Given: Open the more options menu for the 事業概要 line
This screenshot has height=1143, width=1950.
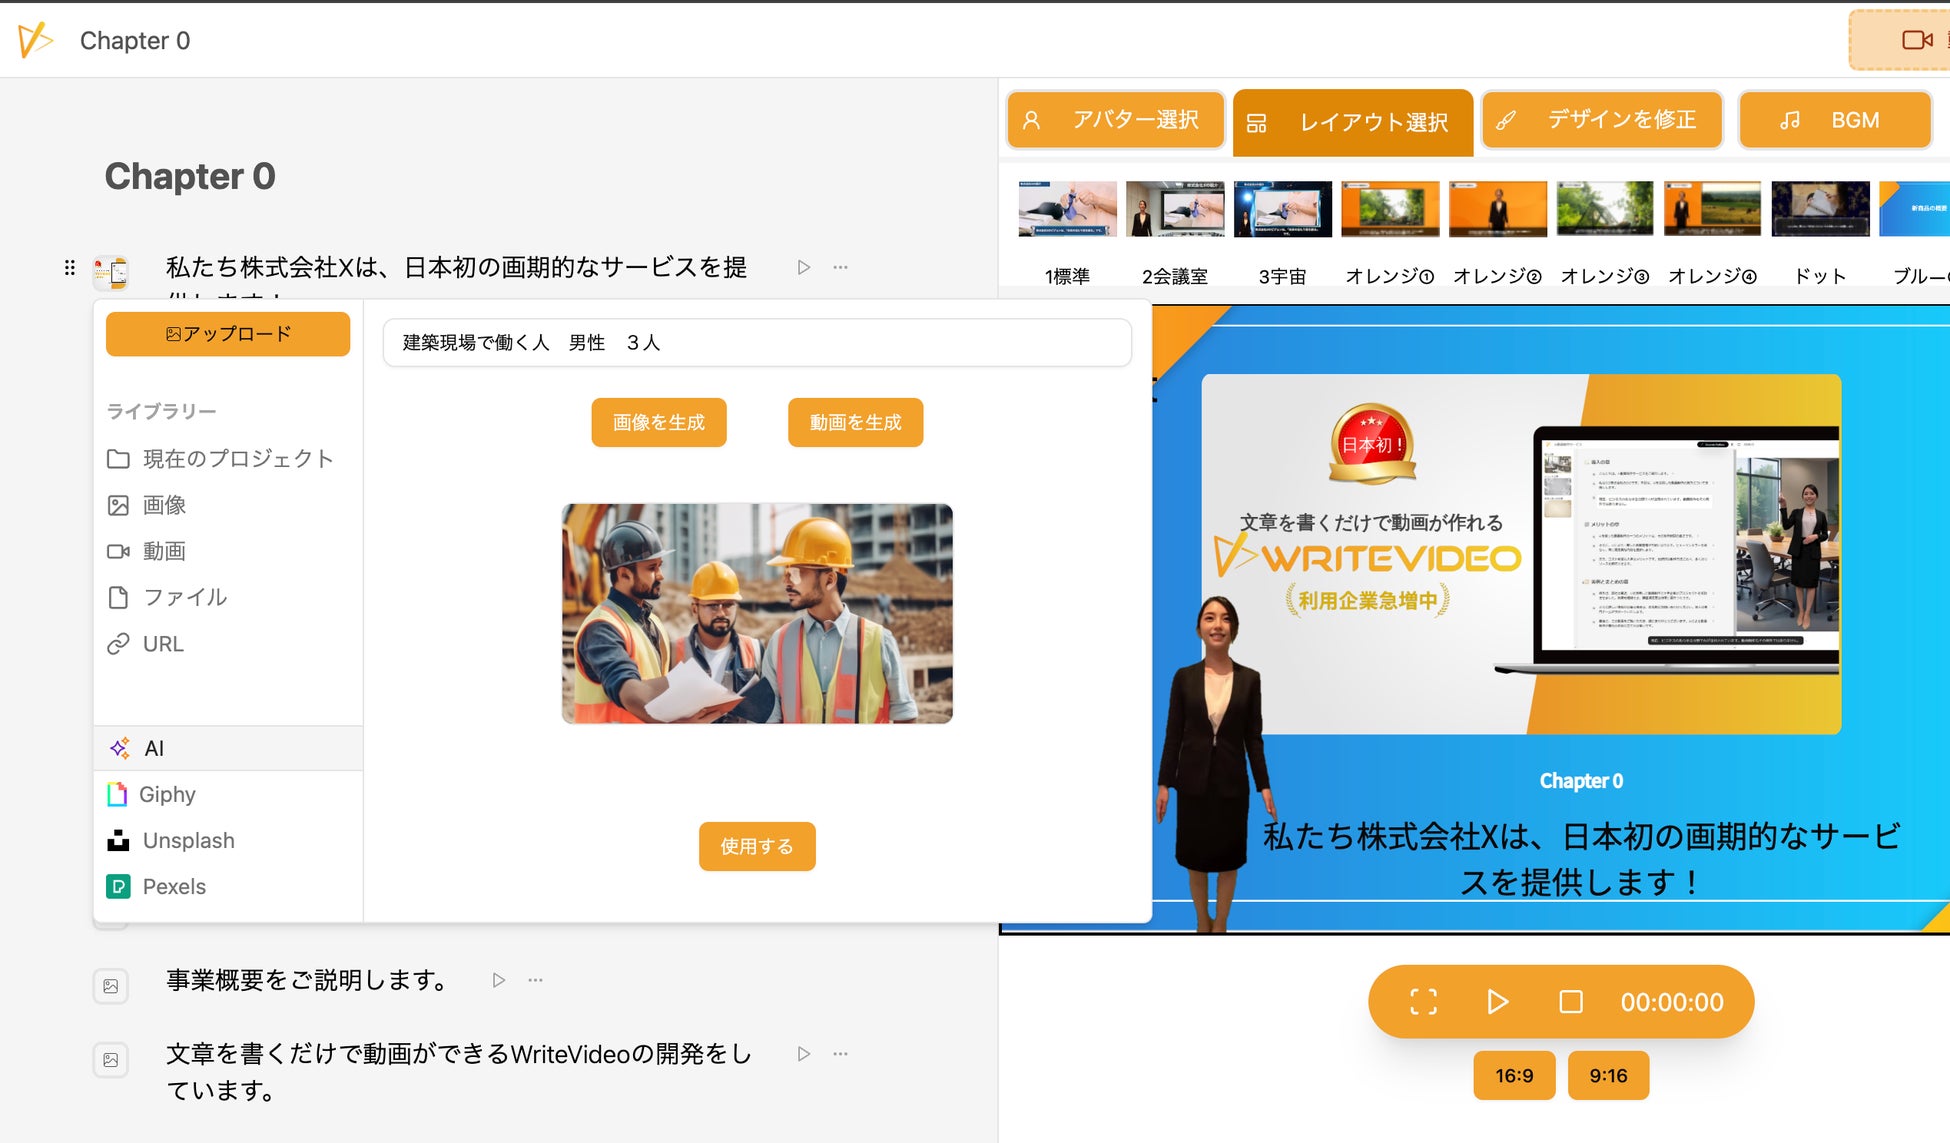Looking at the screenshot, I should [536, 980].
